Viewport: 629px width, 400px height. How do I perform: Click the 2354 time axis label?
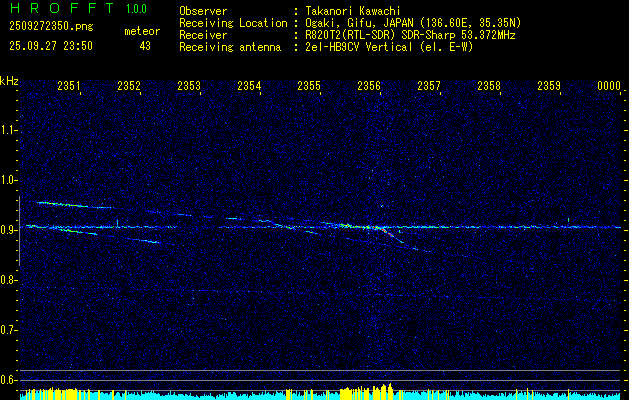[249, 85]
